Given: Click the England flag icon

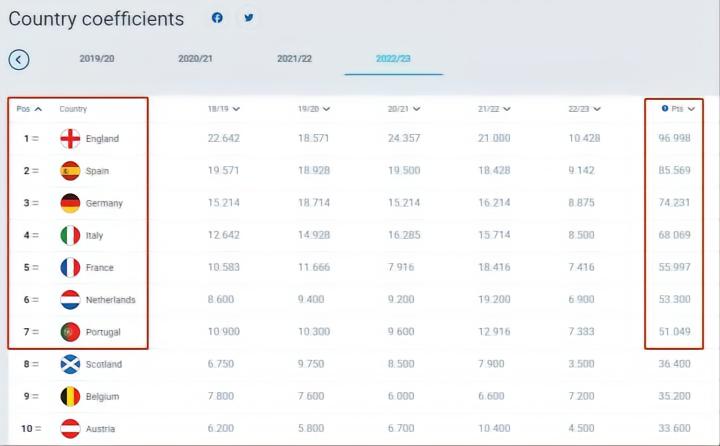Looking at the screenshot, I should (x=70, y=139).
